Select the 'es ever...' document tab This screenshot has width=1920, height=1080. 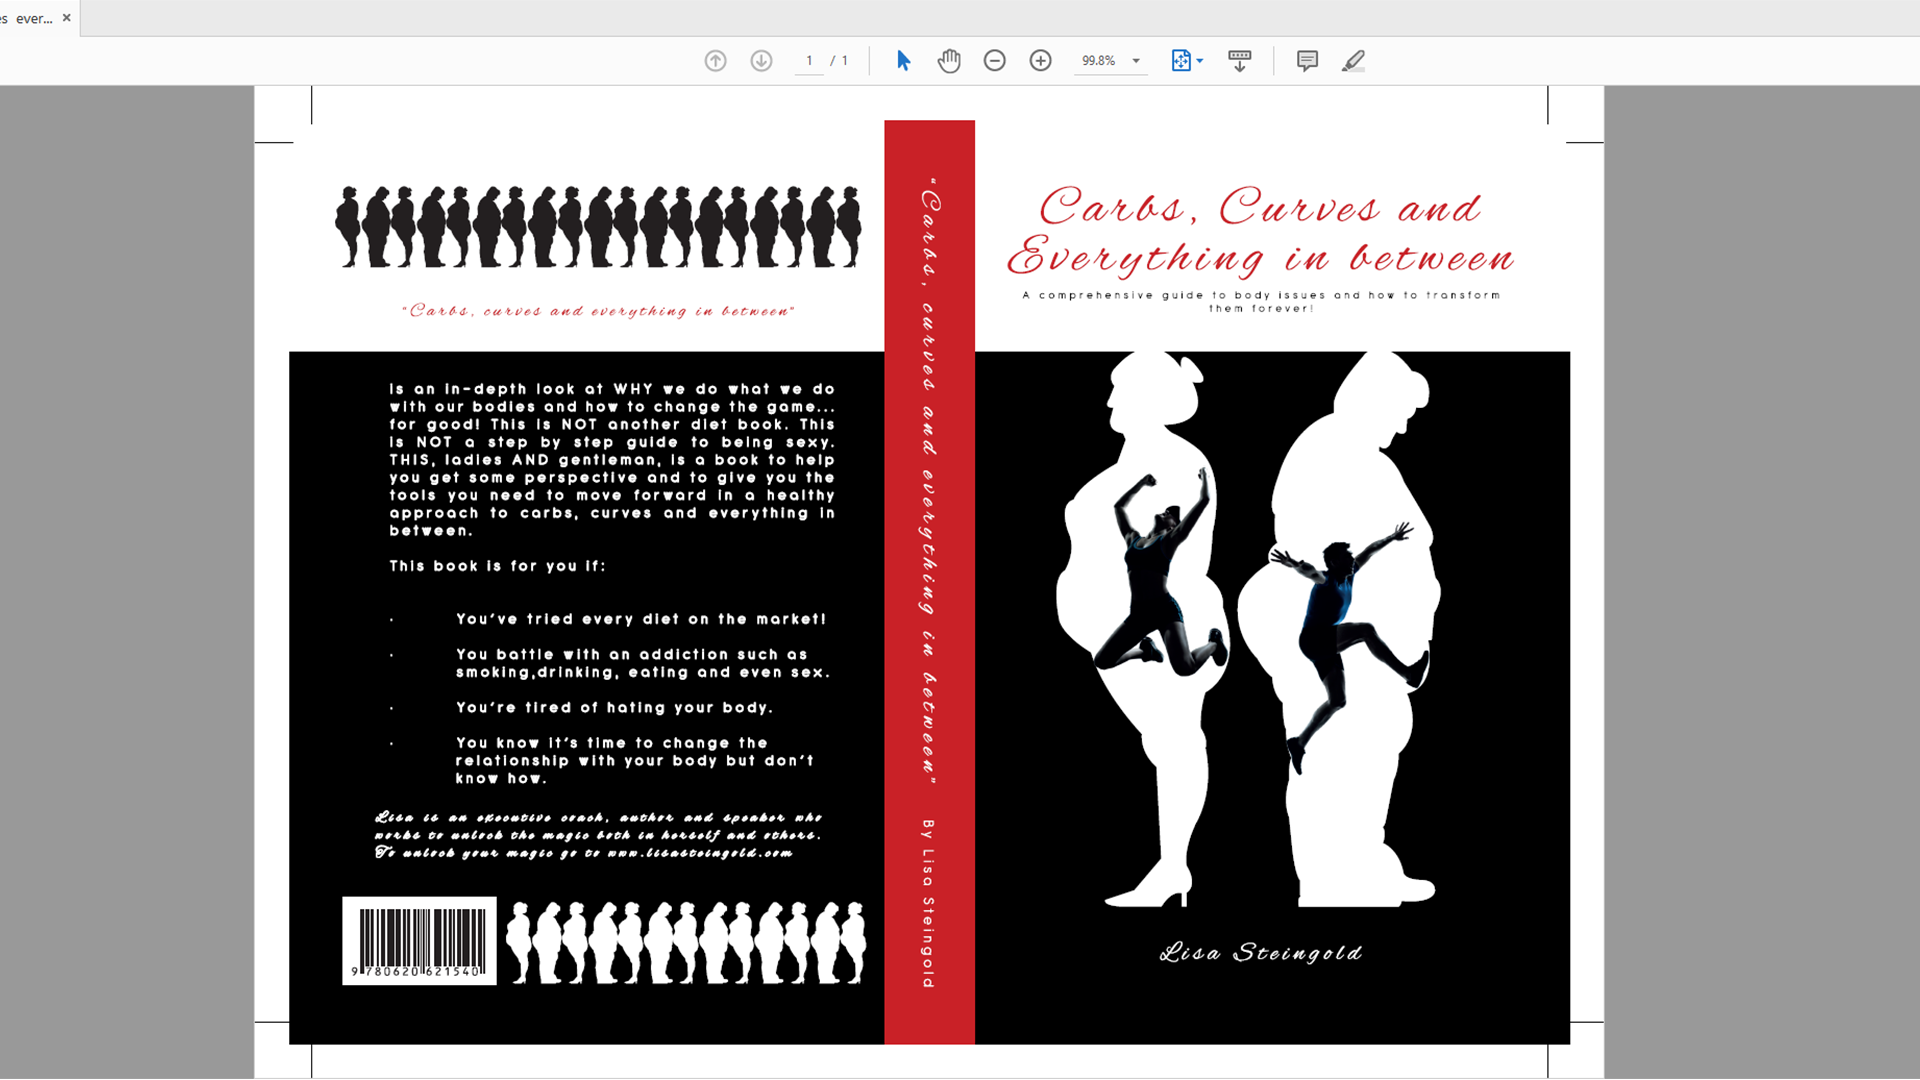click(x=30, y=17)
